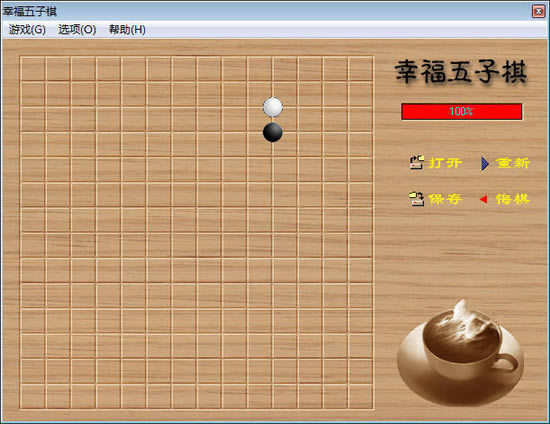Click the coffee cup picture
This screenshot has height=424, width=550.
(461, 352)
